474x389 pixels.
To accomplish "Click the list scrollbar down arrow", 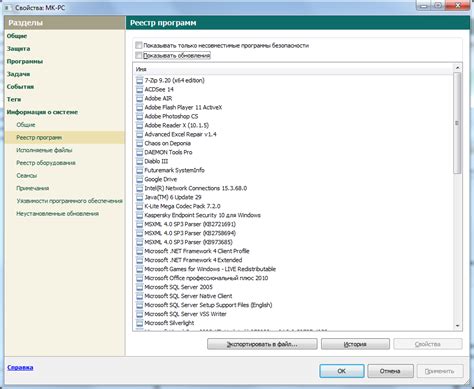I will point(457,326).
